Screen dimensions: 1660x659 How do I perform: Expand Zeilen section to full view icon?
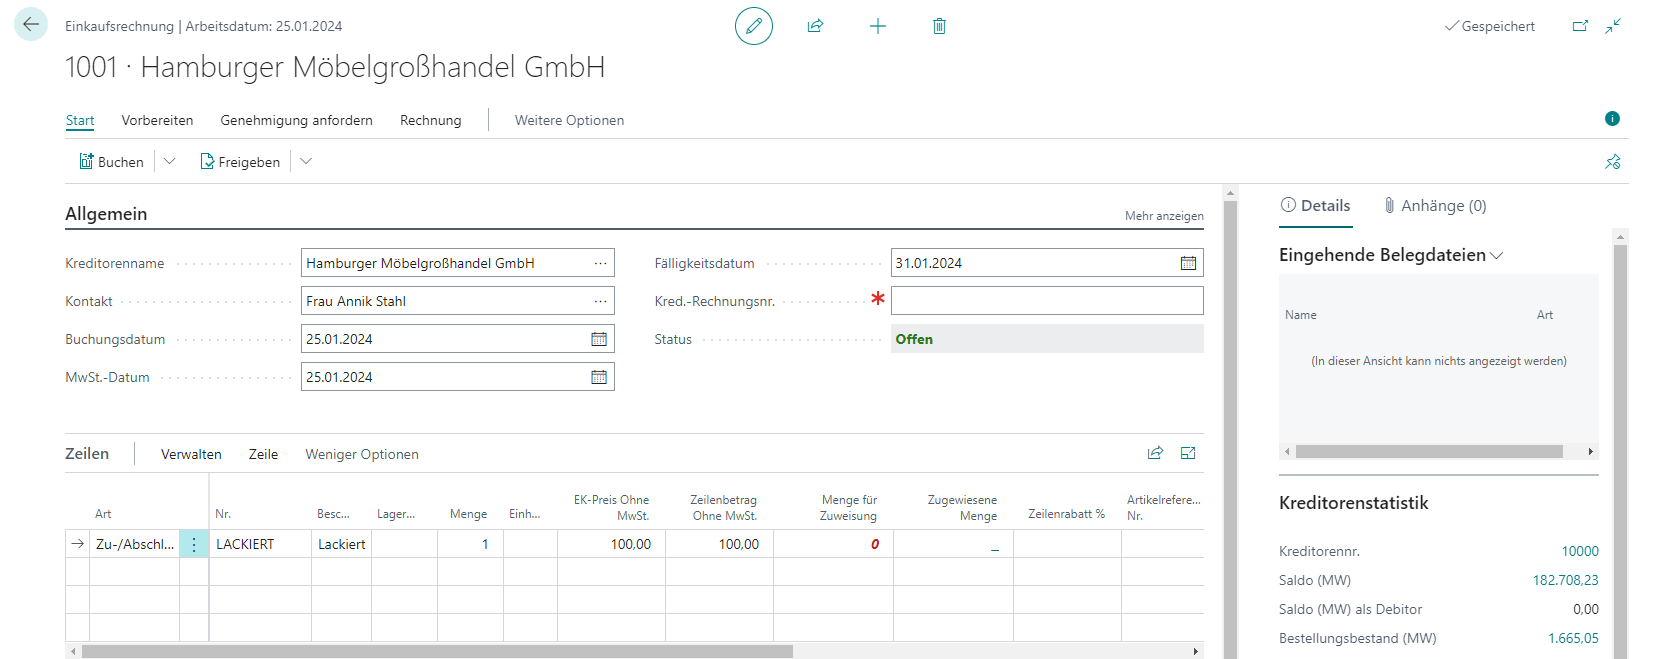point(1188,453)
